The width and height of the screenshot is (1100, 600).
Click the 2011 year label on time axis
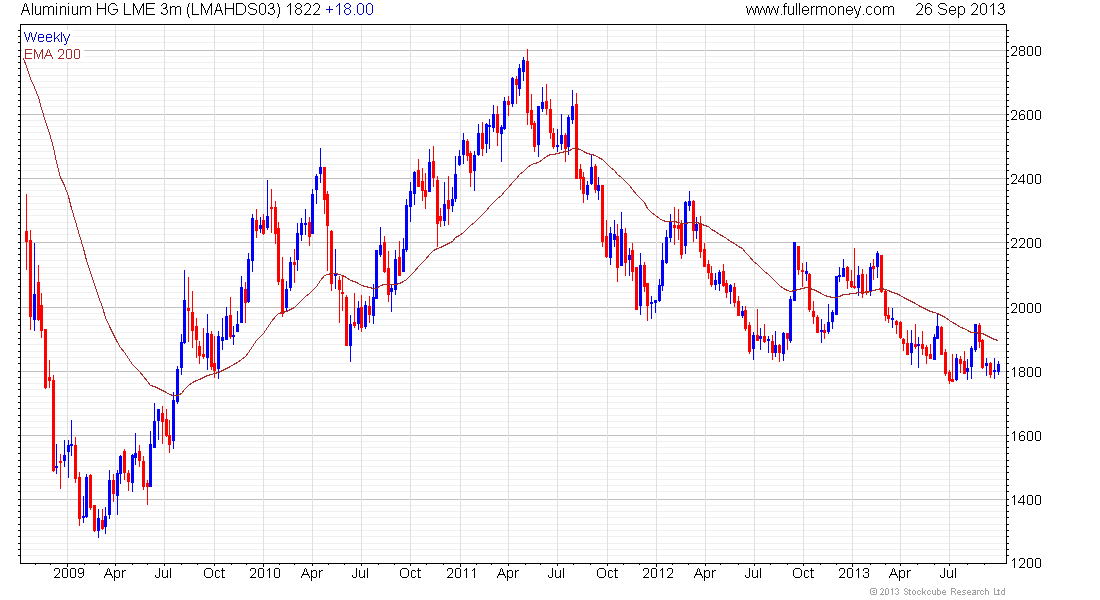[x=461, y=573]
